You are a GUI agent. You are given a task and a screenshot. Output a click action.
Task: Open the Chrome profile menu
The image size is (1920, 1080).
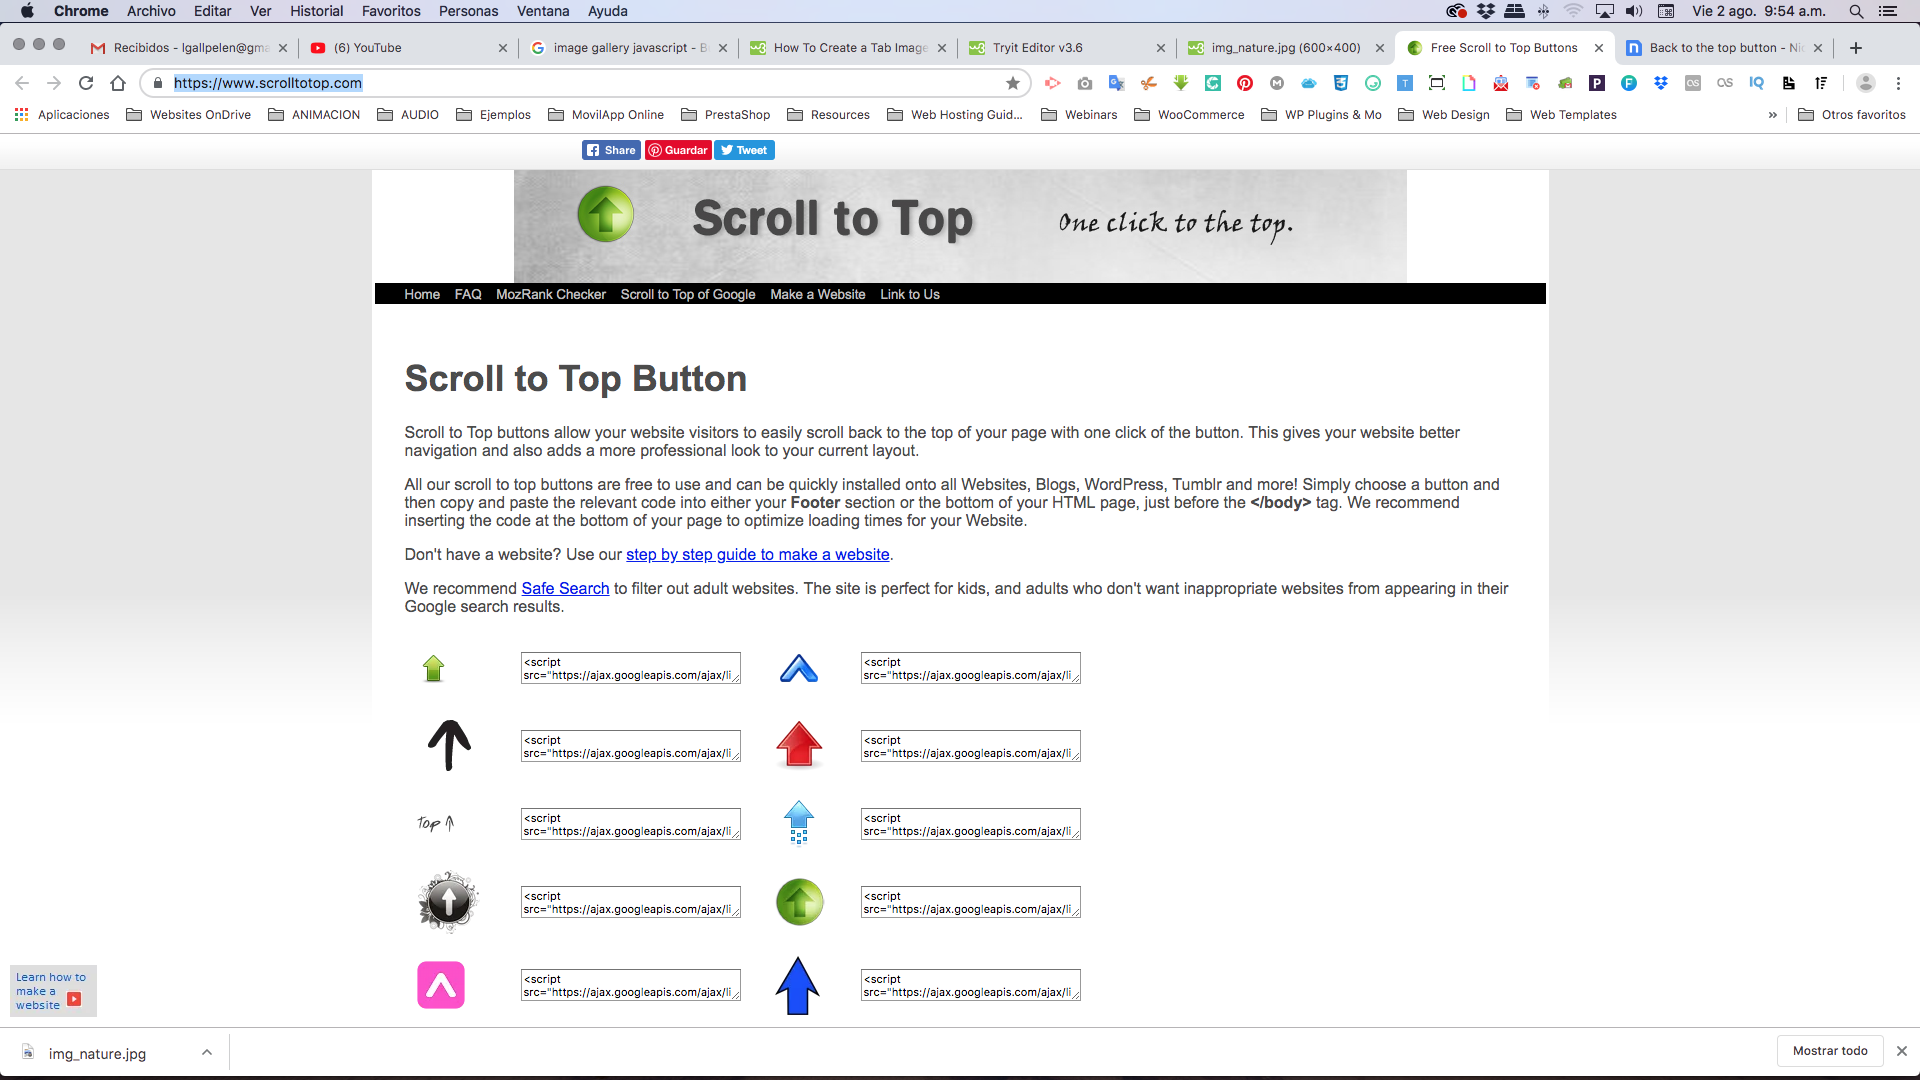pos(1868,83)
